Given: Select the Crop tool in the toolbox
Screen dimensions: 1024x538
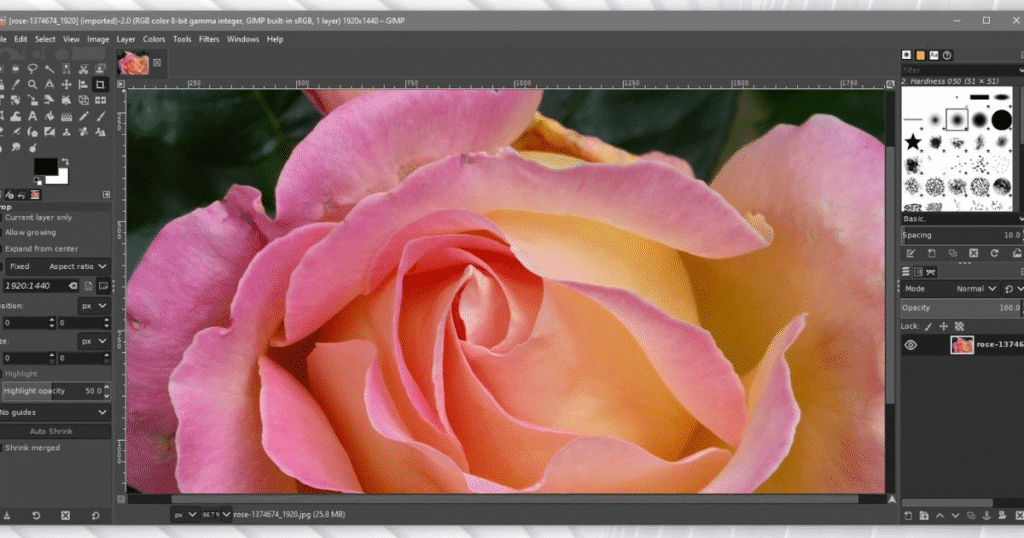Looking at the screenshot, I should point(100,85).
